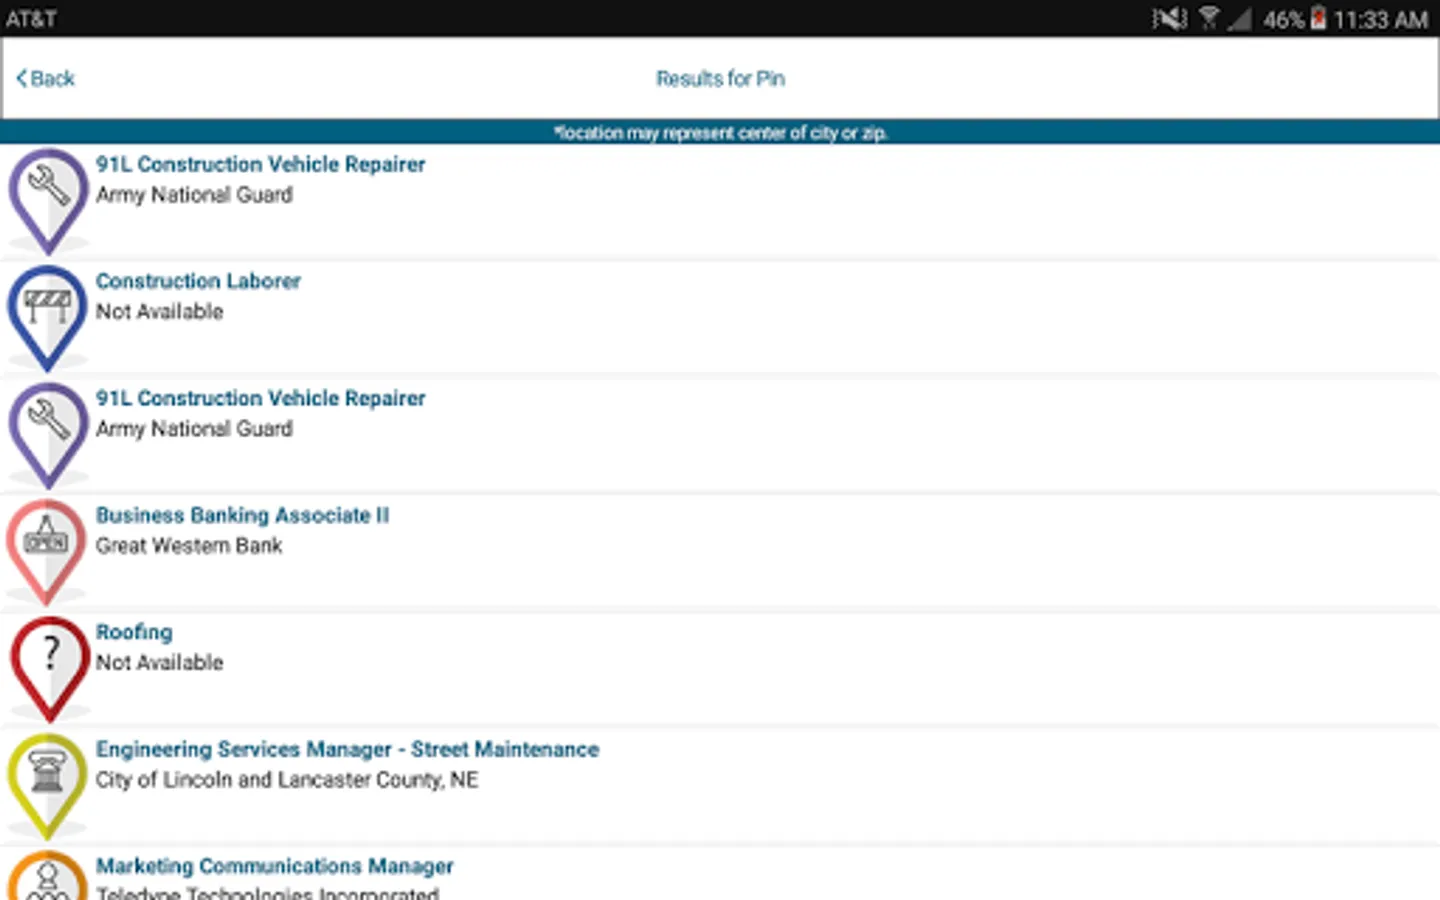
Task: Select Army National Guard text in third listing
Action: click(x=194, y=429)
